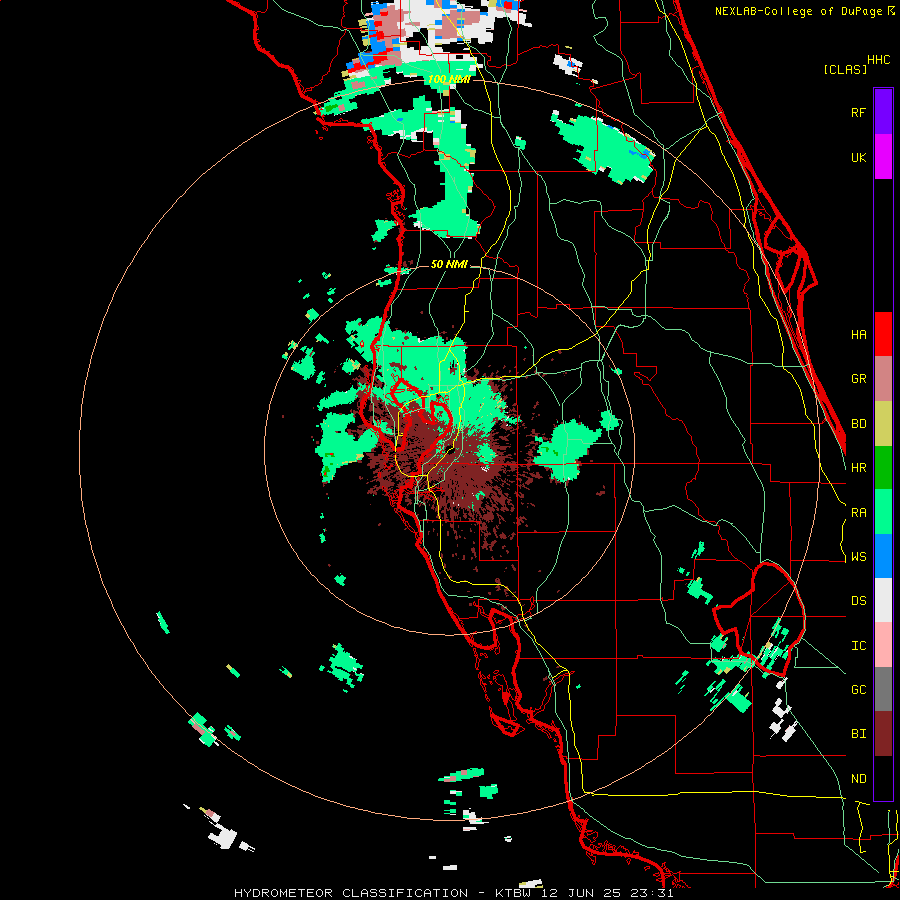Select the "DS" legend label

pyautogui.click(x=858, y=601)
